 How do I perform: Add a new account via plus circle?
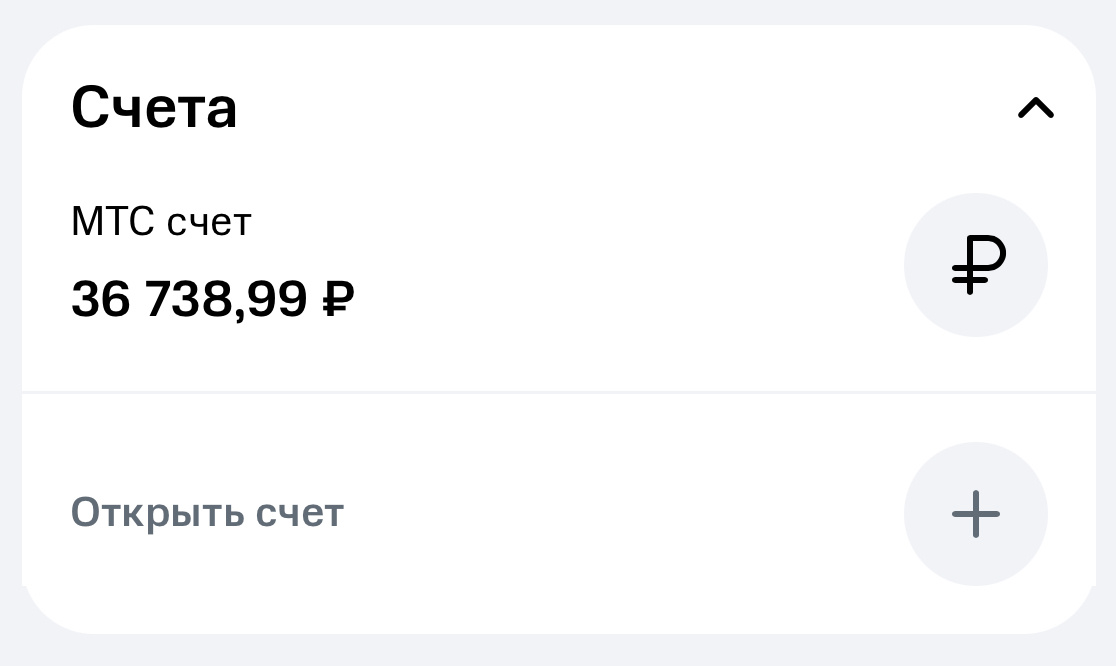(x=976, y=514)
